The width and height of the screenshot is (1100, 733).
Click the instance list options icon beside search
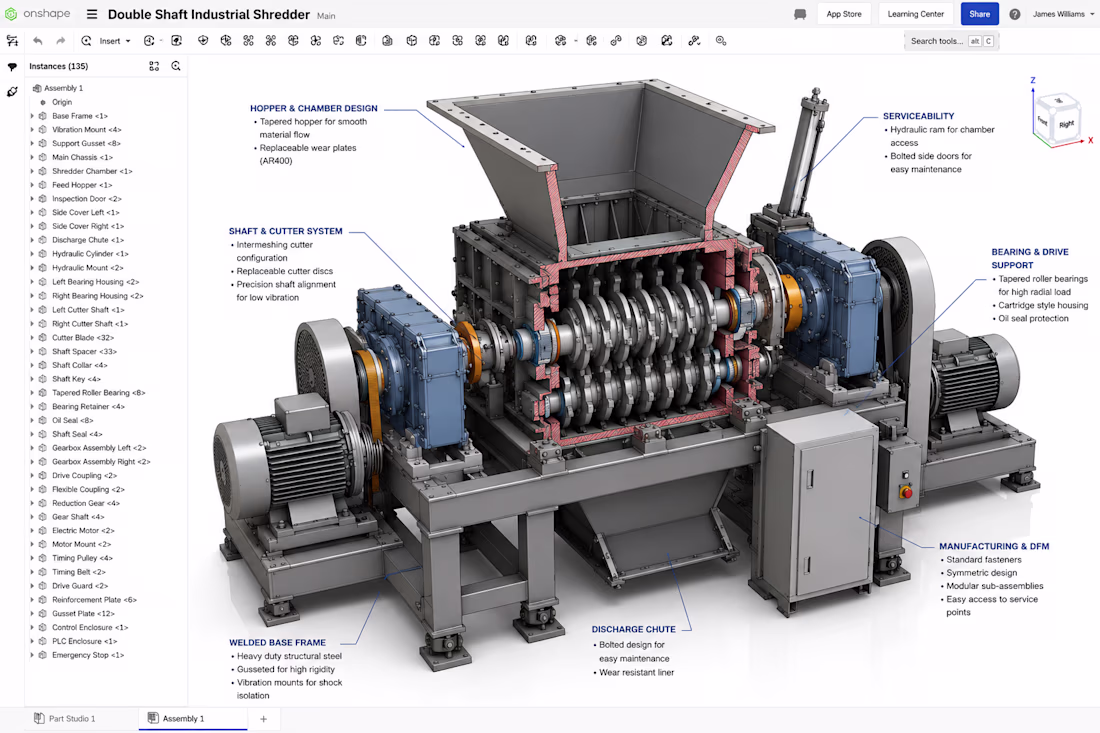tap(154, 66)
